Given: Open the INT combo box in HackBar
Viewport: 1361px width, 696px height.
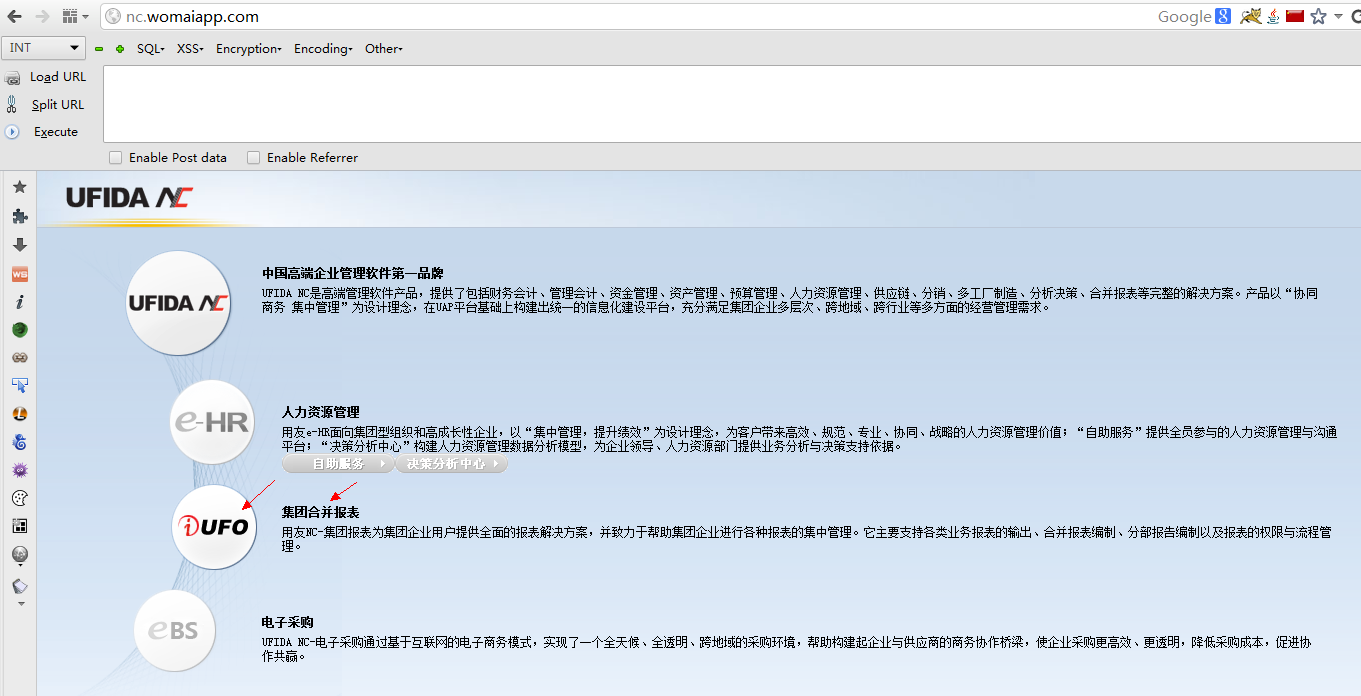Looking at the screenshot, I should click(44, 48).
